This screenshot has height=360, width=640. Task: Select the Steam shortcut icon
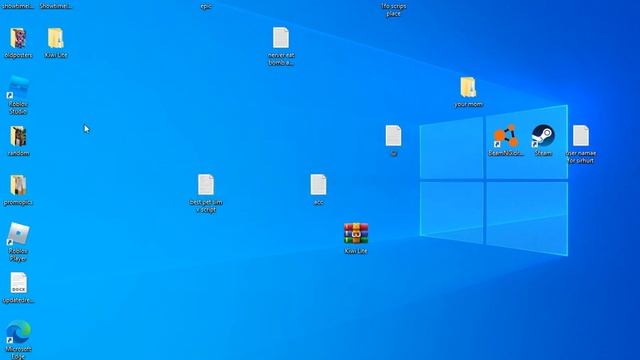click(x=543, y=136)
